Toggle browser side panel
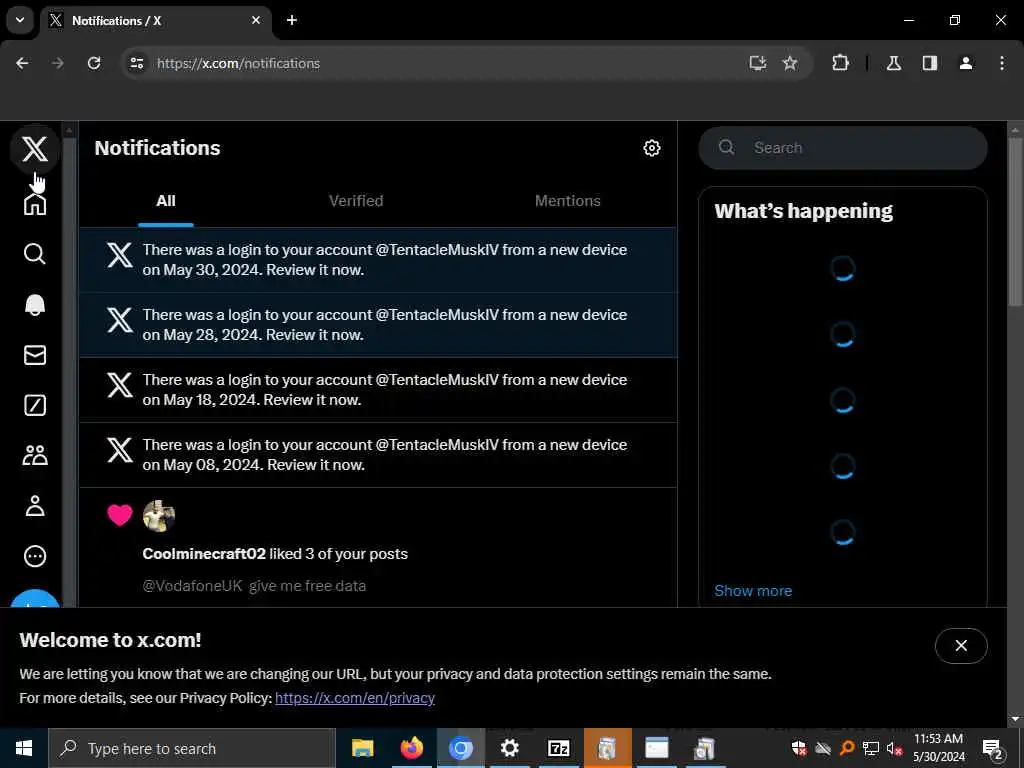Screen dimensions: 1024x768 (x=930, y=63)
